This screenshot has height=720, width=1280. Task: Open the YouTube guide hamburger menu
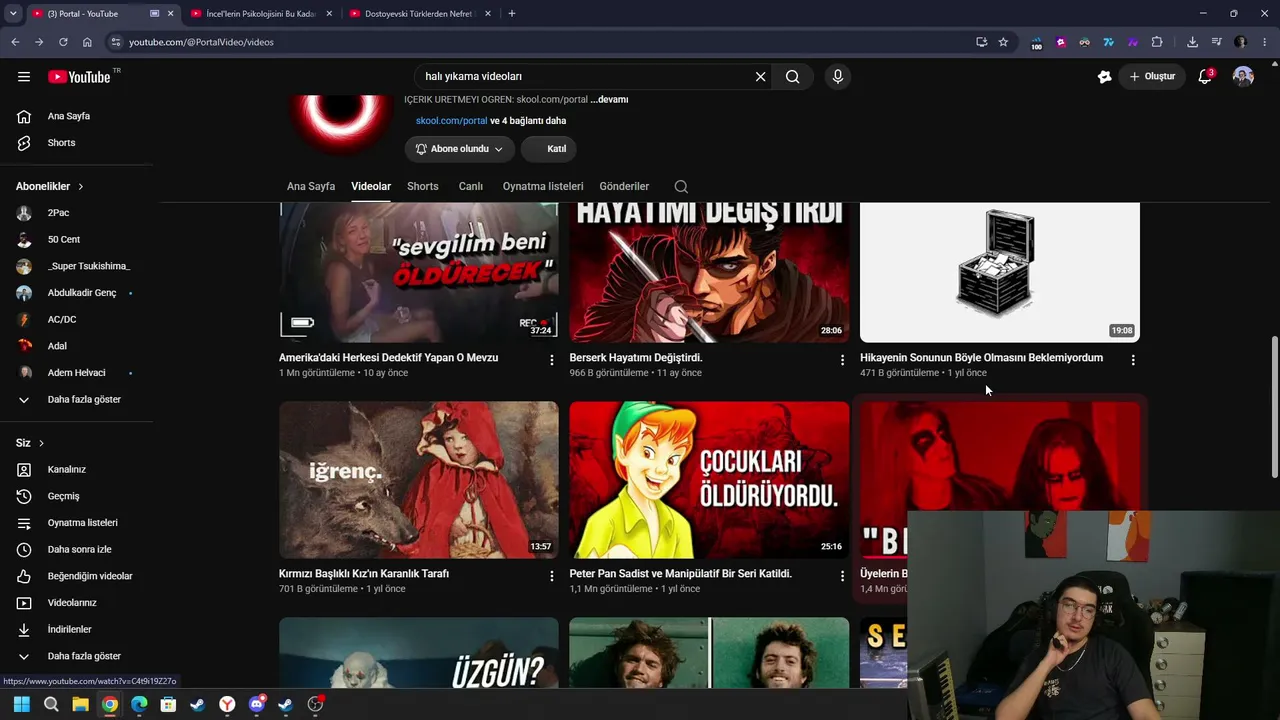pyautogui.click(x=24, y=77)
